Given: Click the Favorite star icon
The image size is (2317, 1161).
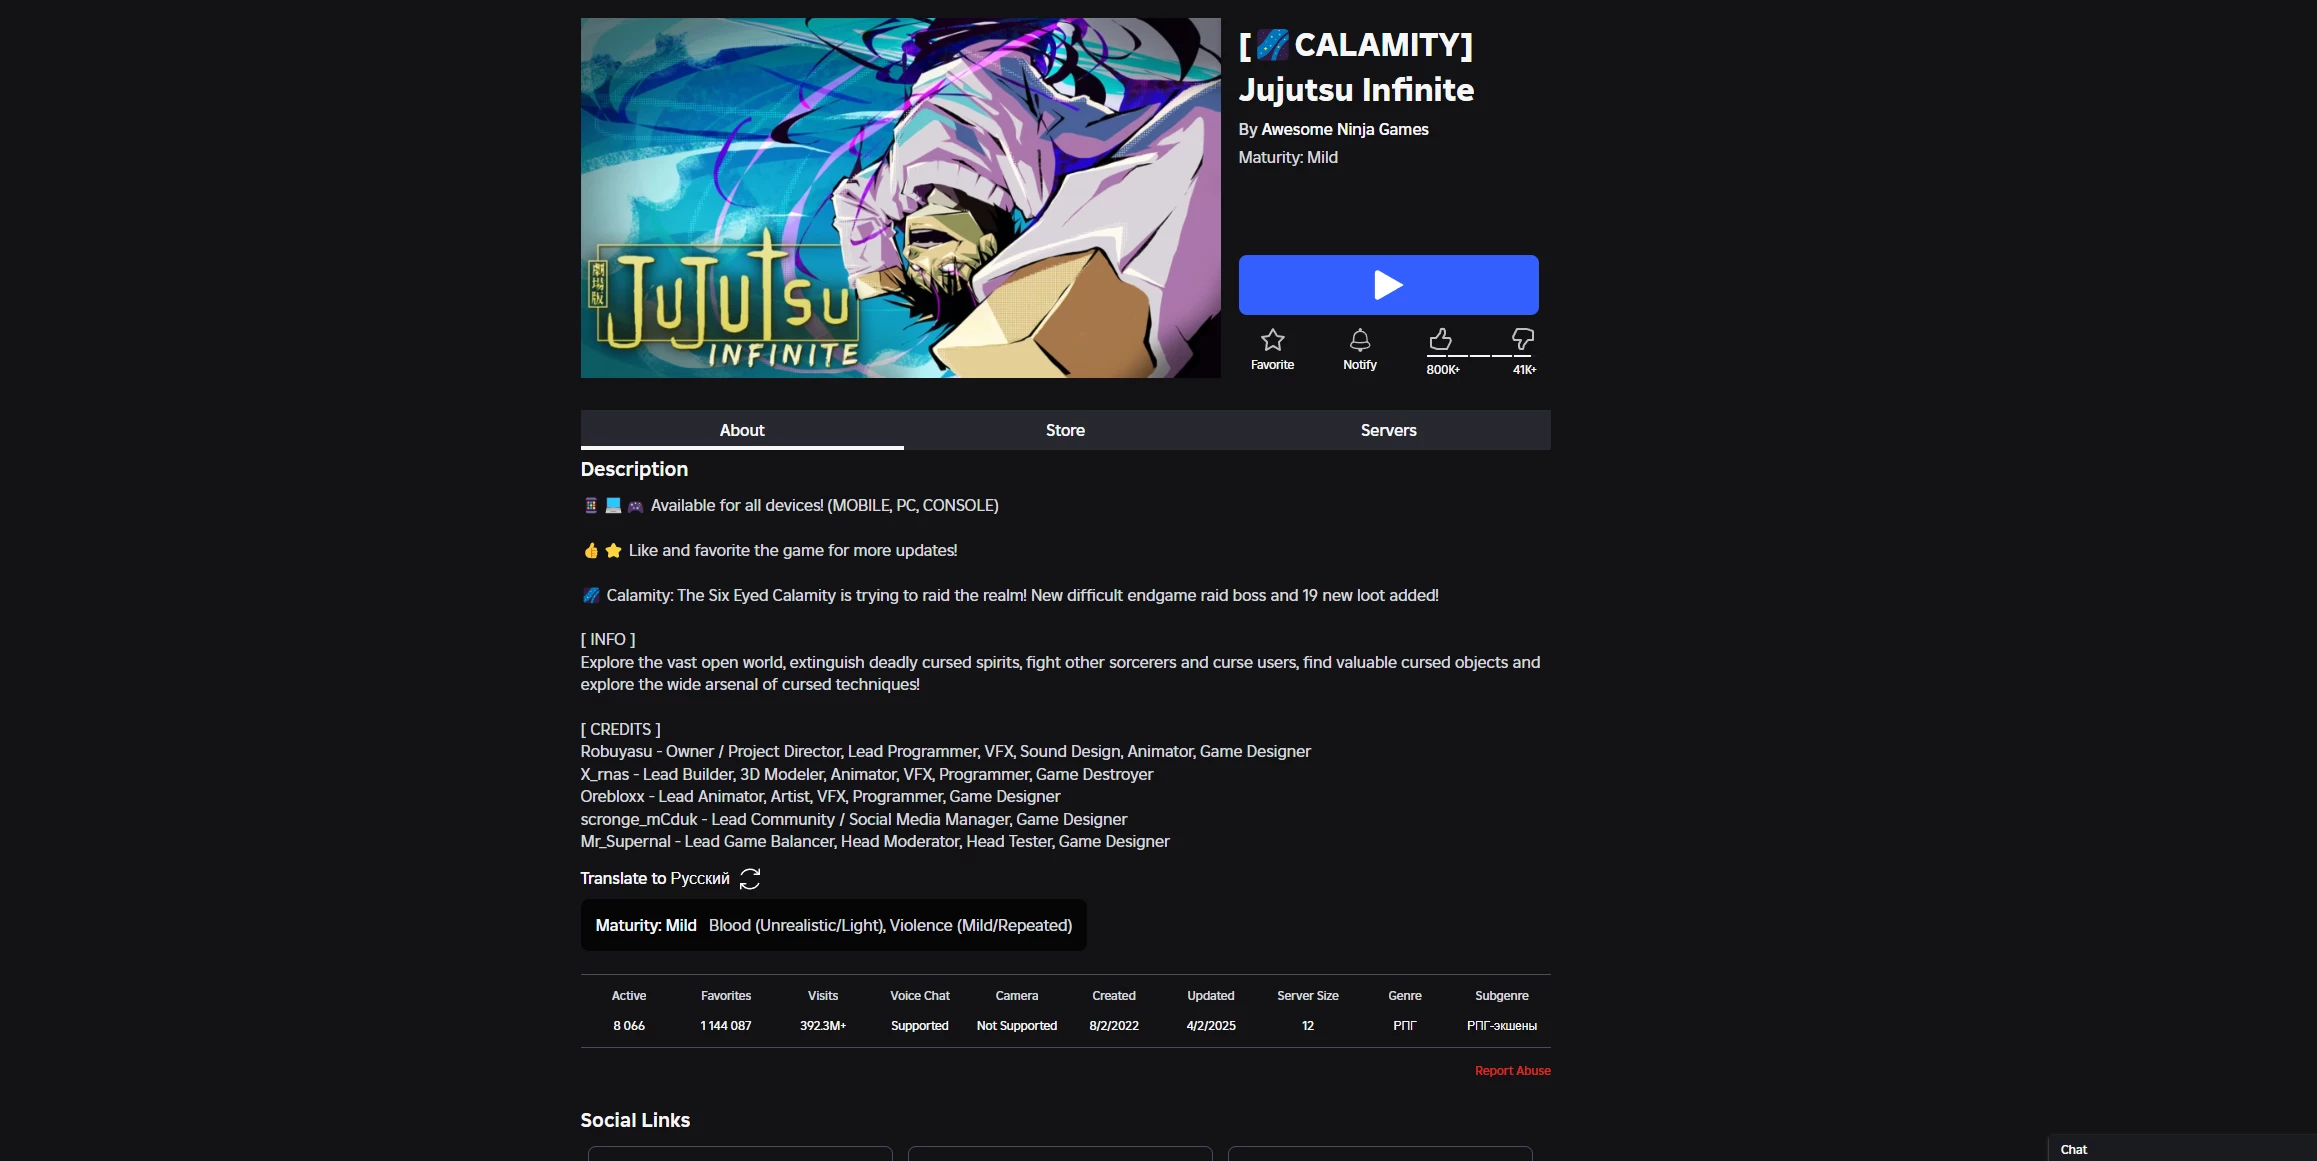Looking at the screenshot, I should [1272, 340].
